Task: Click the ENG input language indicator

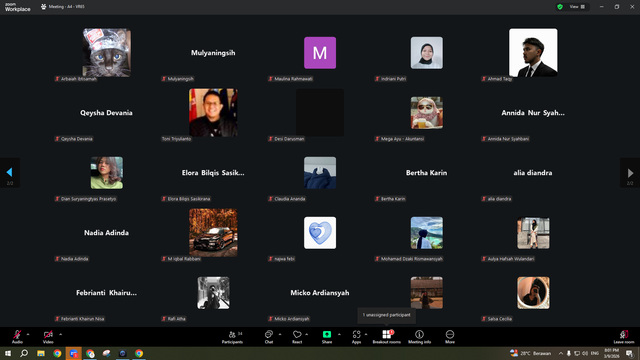Action: [595, 353]
